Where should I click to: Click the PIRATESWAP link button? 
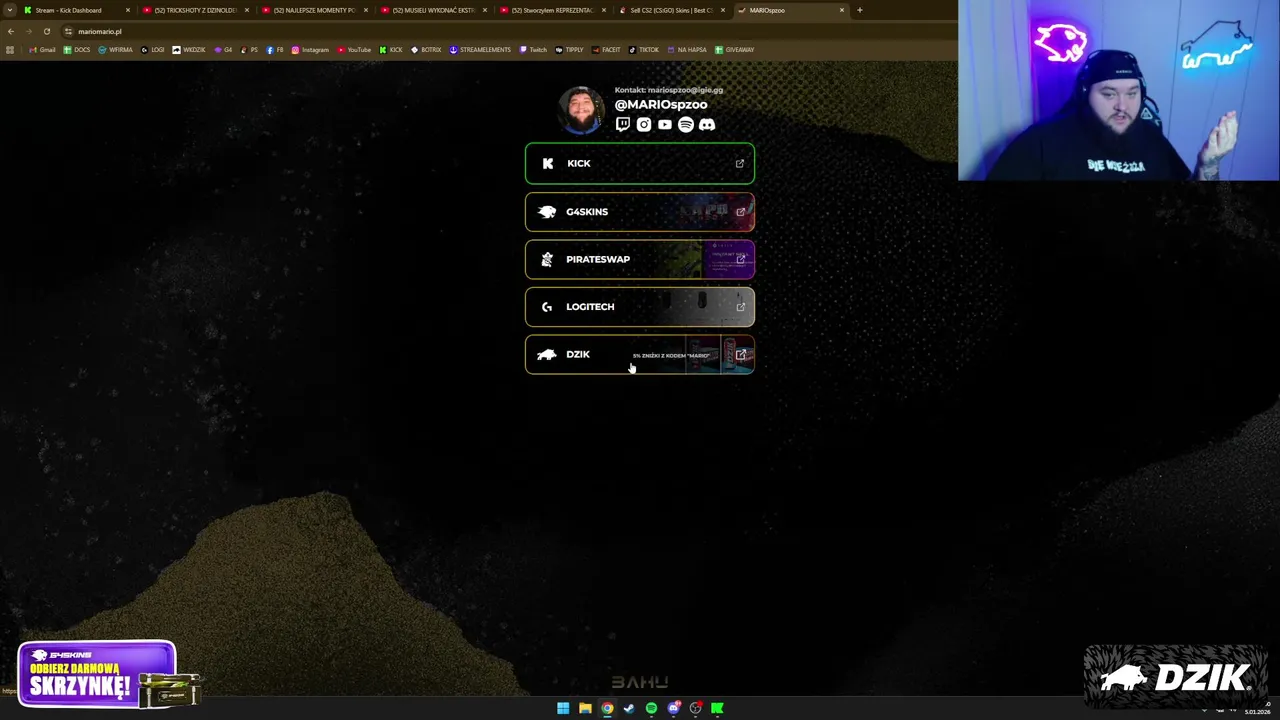[640, 259]
